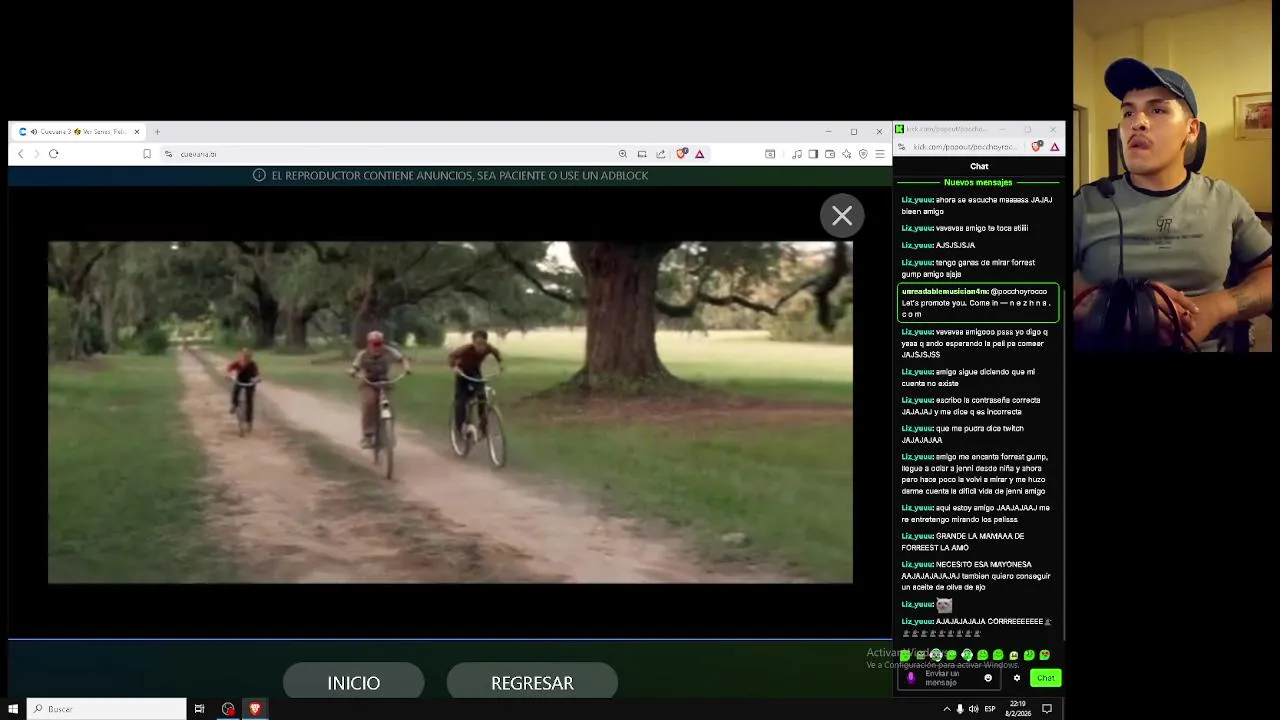
Task: Open Brave Shields in the Kick chat window
Action: pyautogui.click(x=1038, y=147)
